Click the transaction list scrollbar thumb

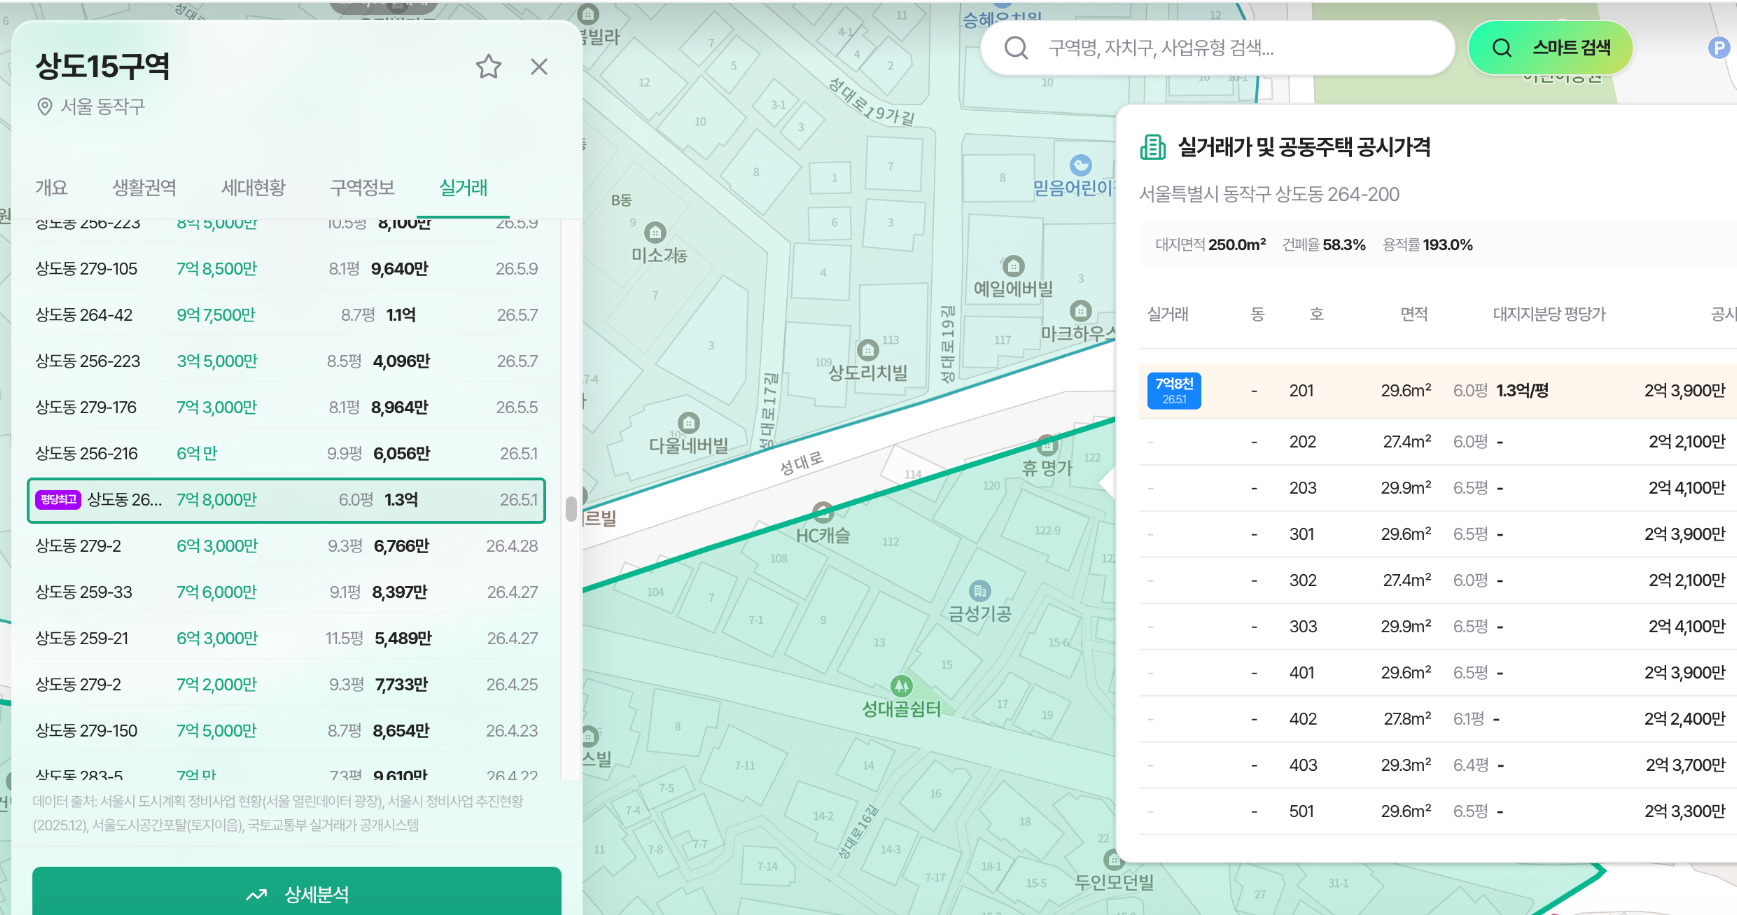tap(571, 509)
